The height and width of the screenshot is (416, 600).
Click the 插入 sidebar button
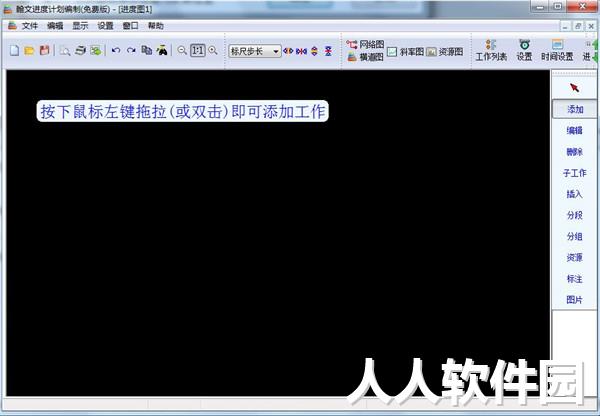[x=575, y=194]
